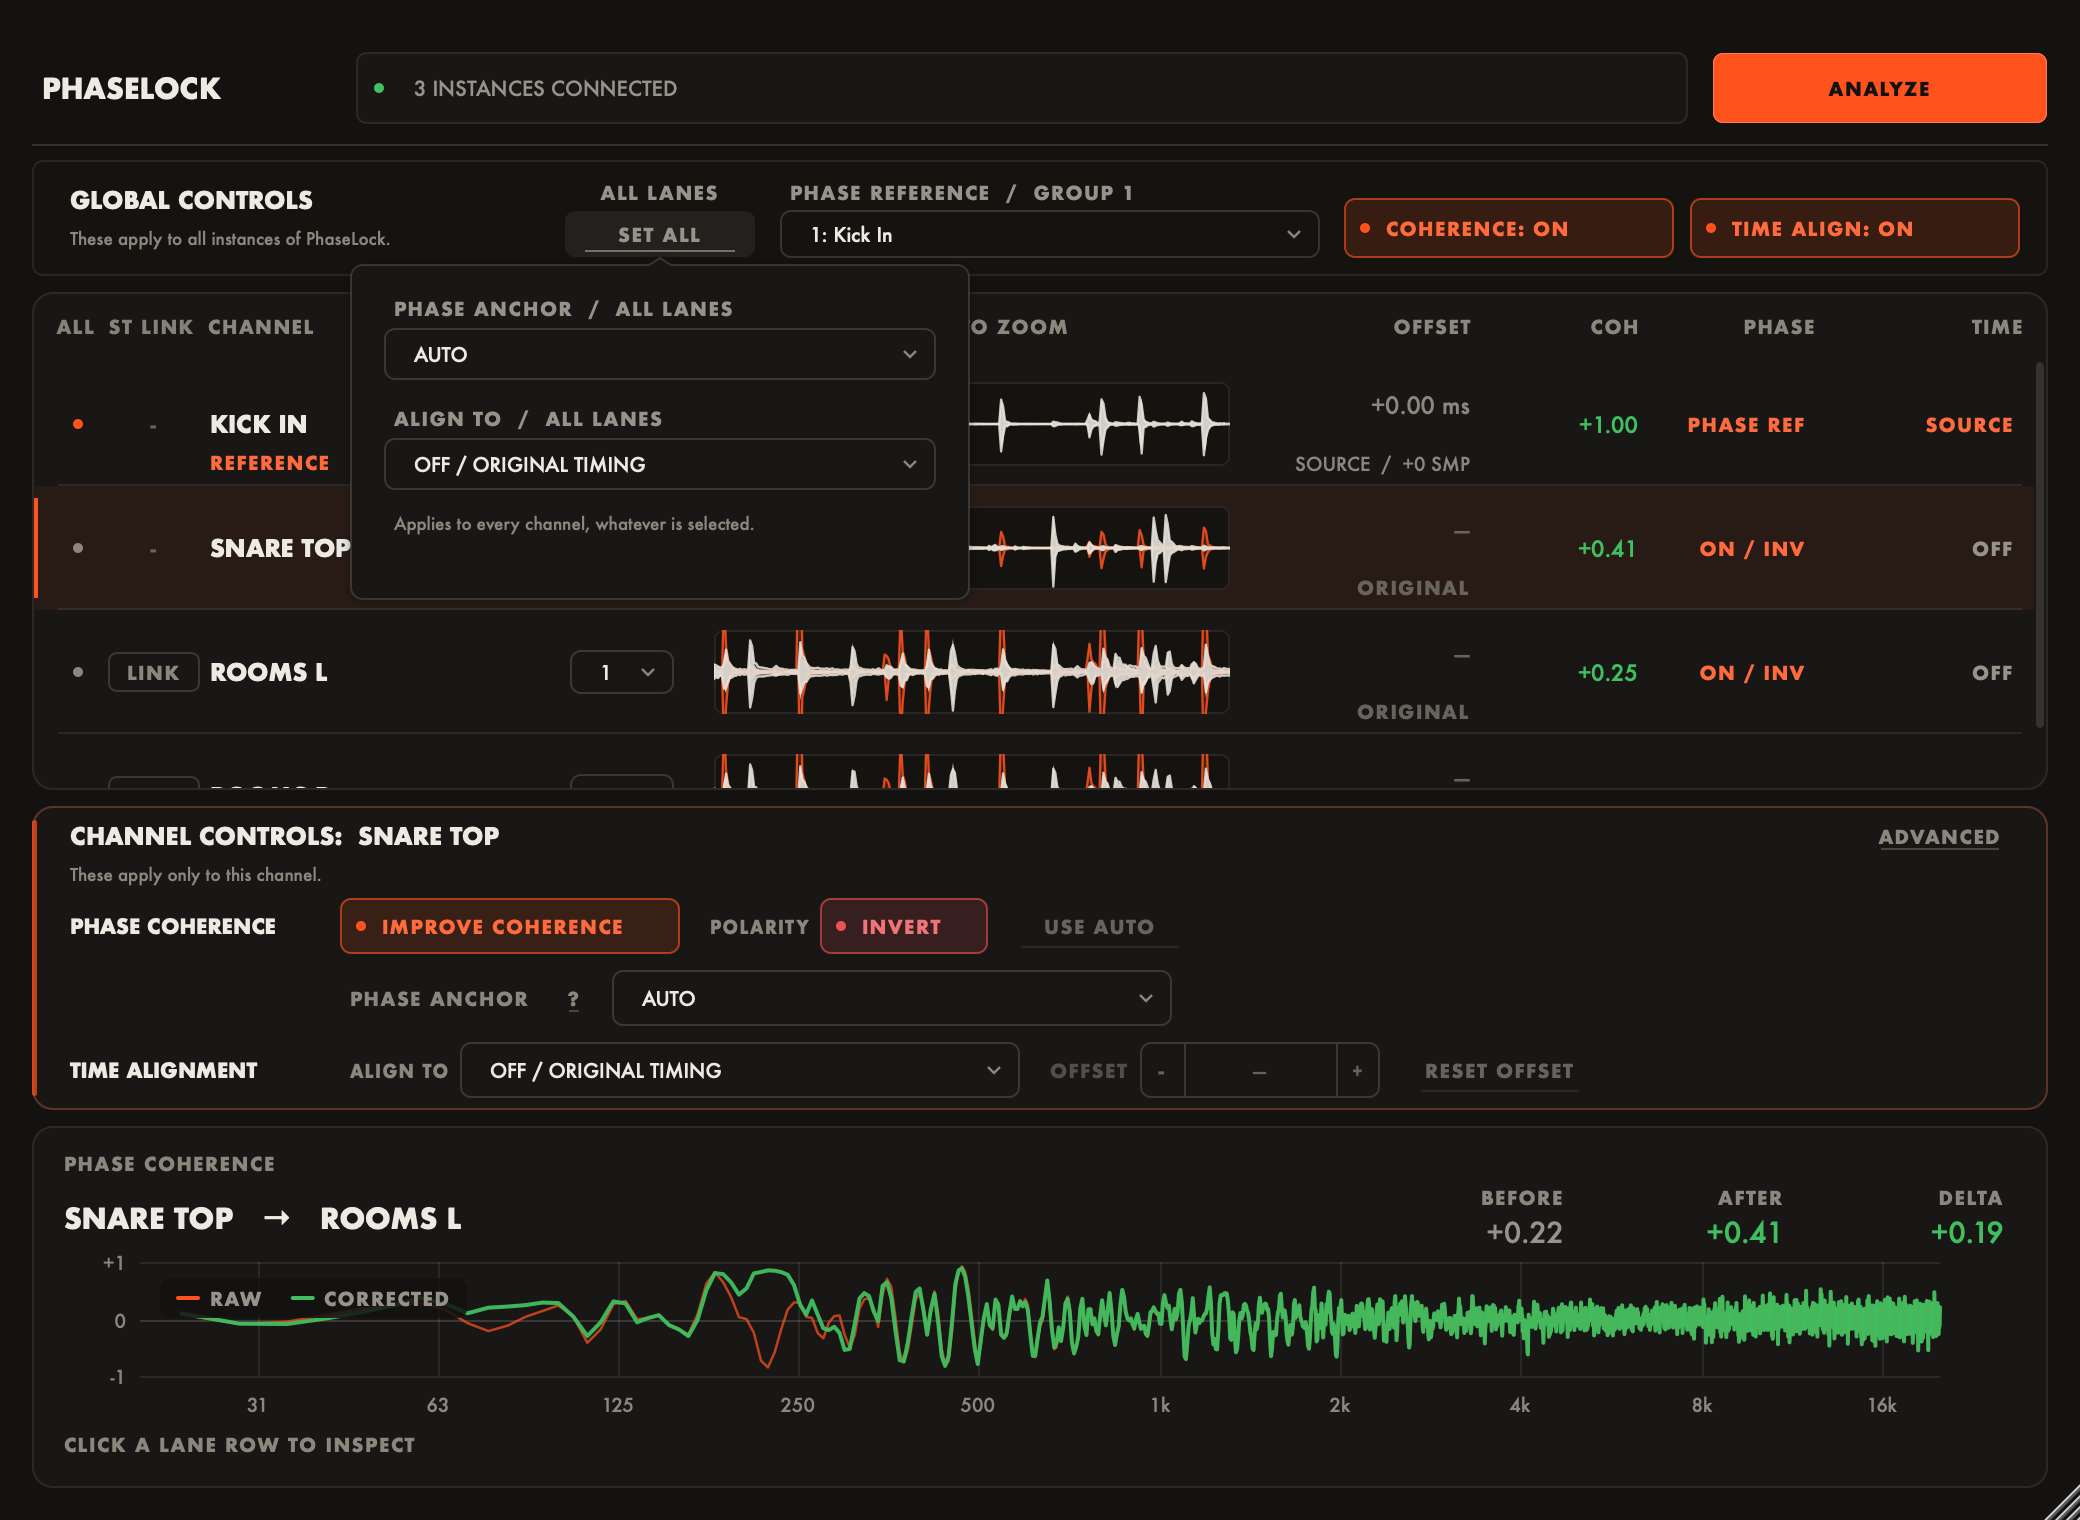Click the Before coherence value +0.22
2080x1520 pixels.
click(1524, 1232)
